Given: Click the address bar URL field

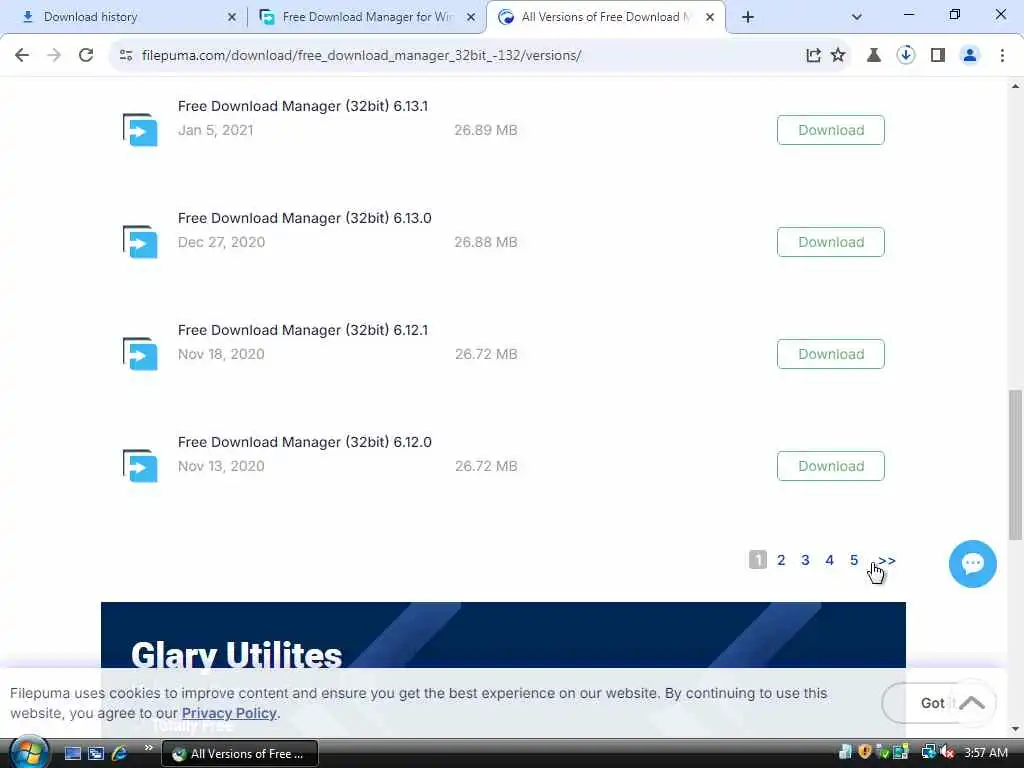Looking at the screenshot, I should (457, 56).
